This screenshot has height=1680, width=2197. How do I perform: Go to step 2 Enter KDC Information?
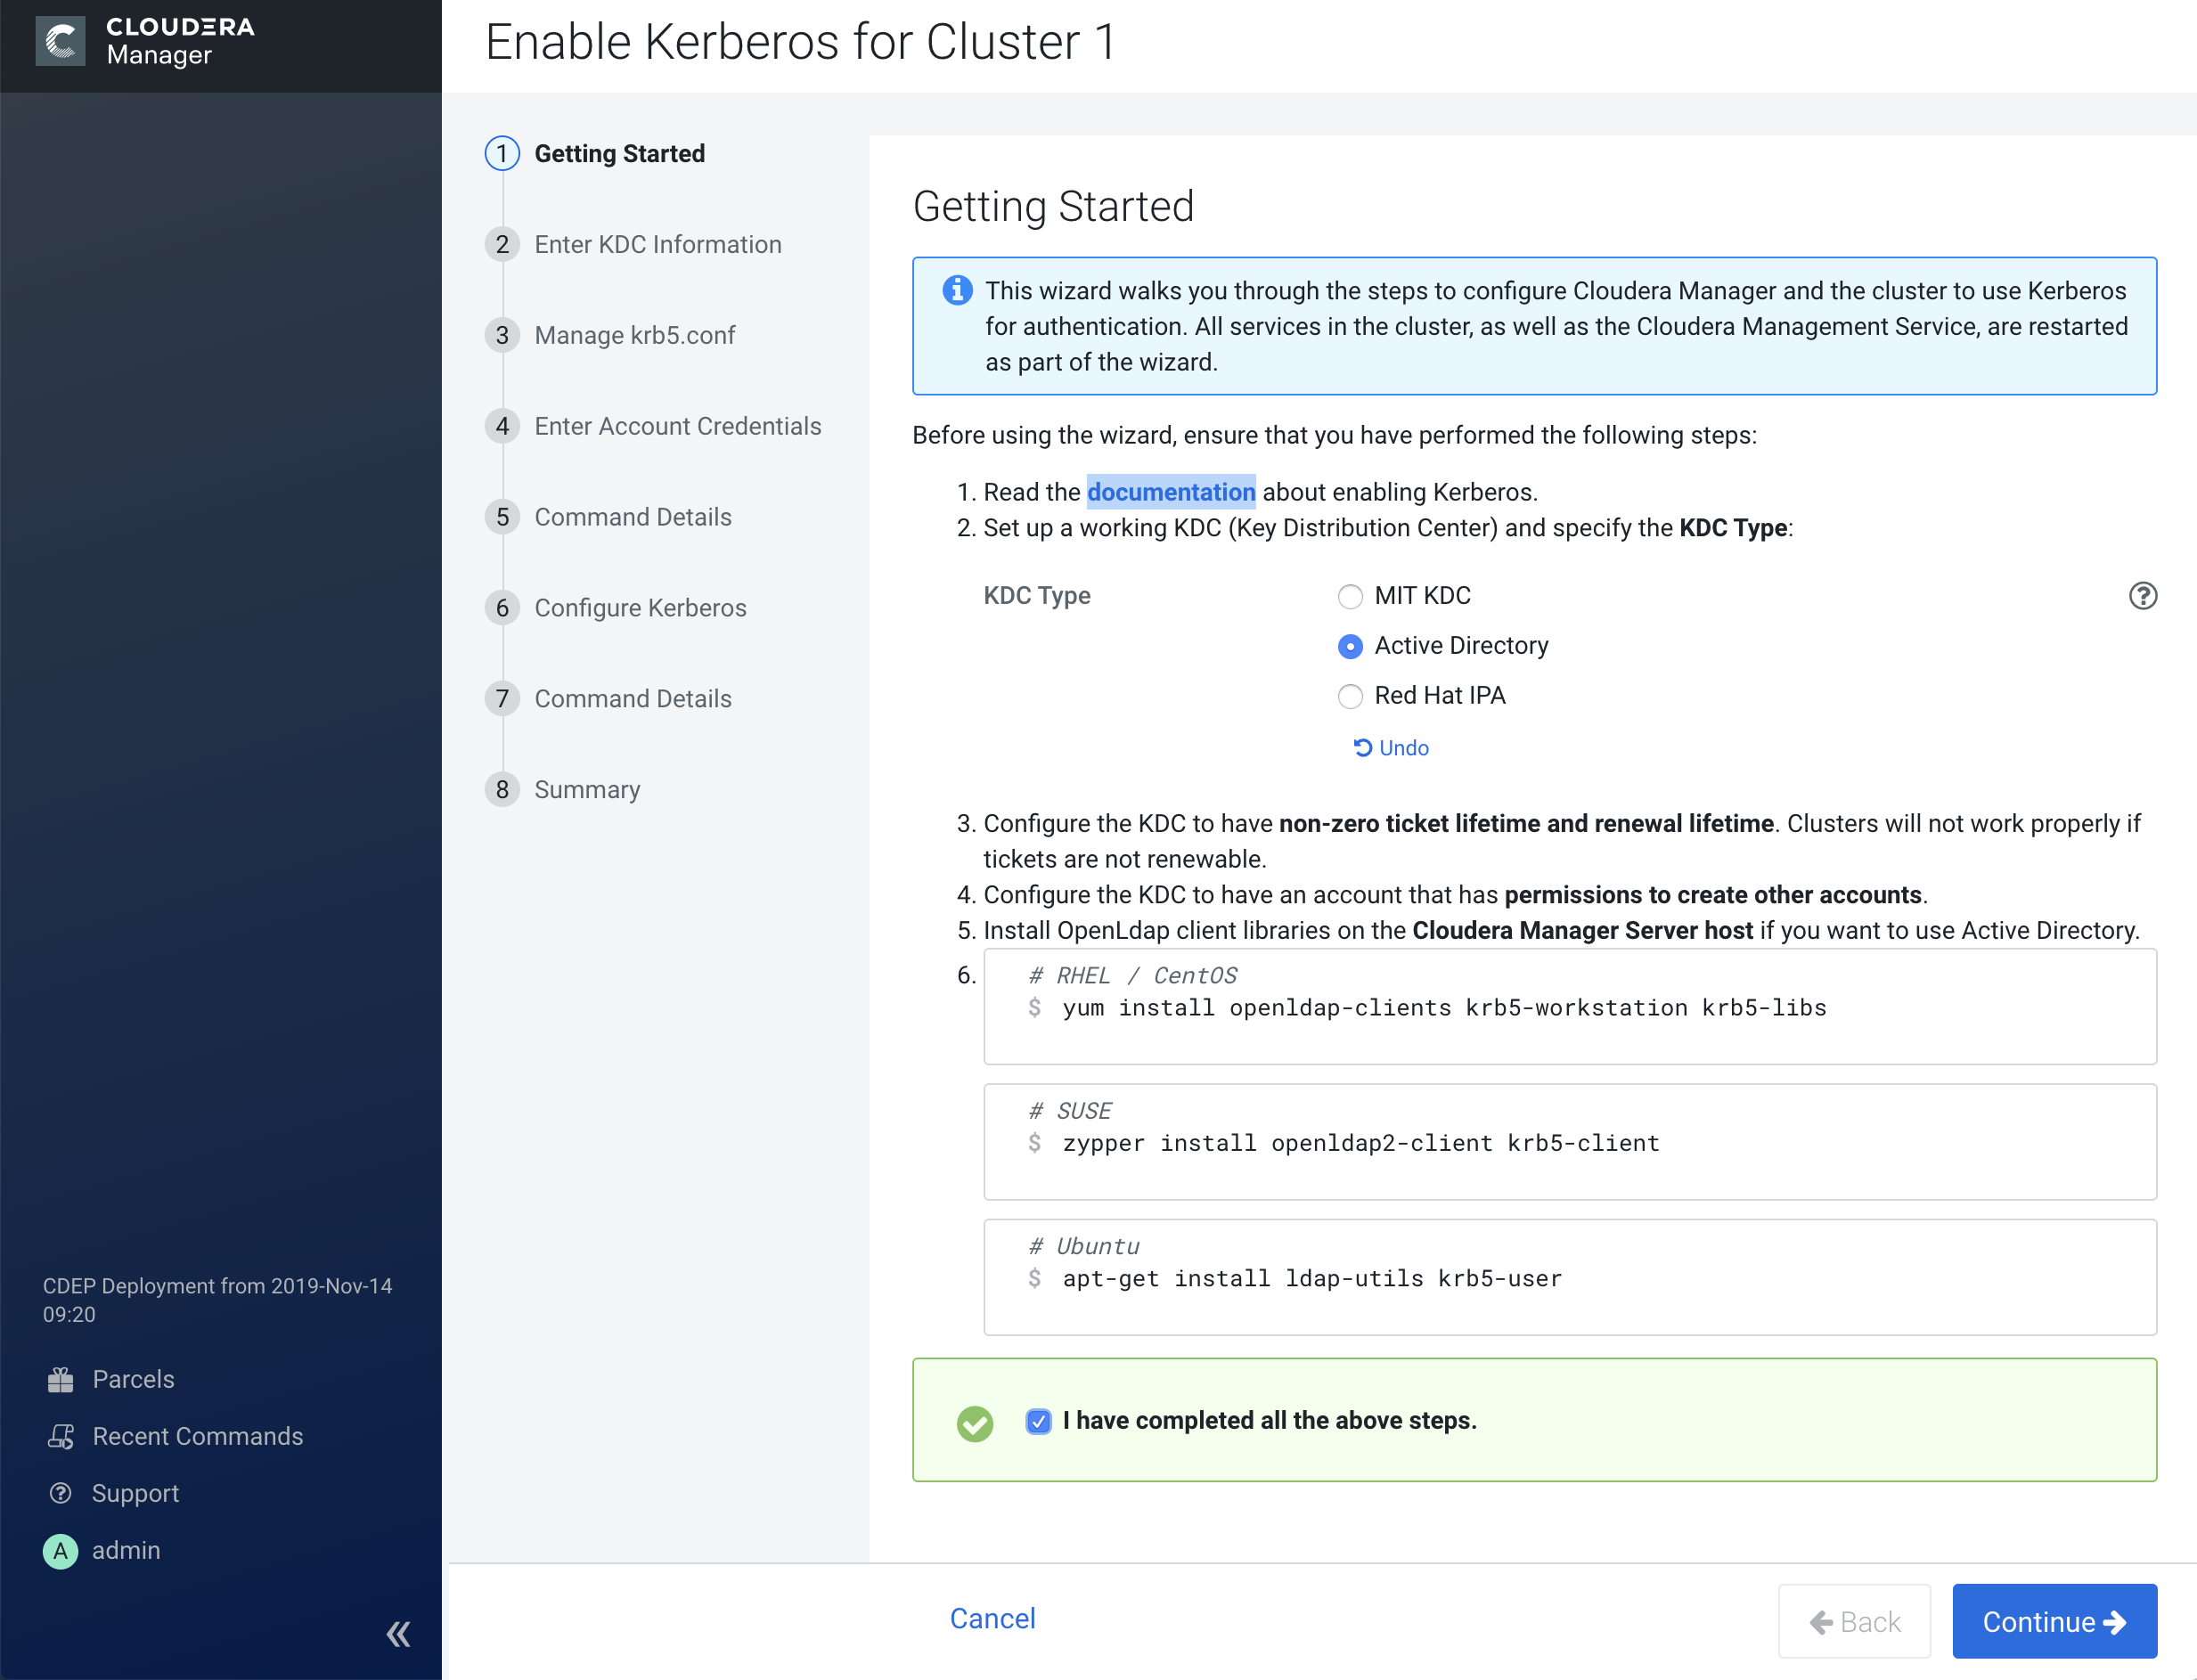pos(657,245)
